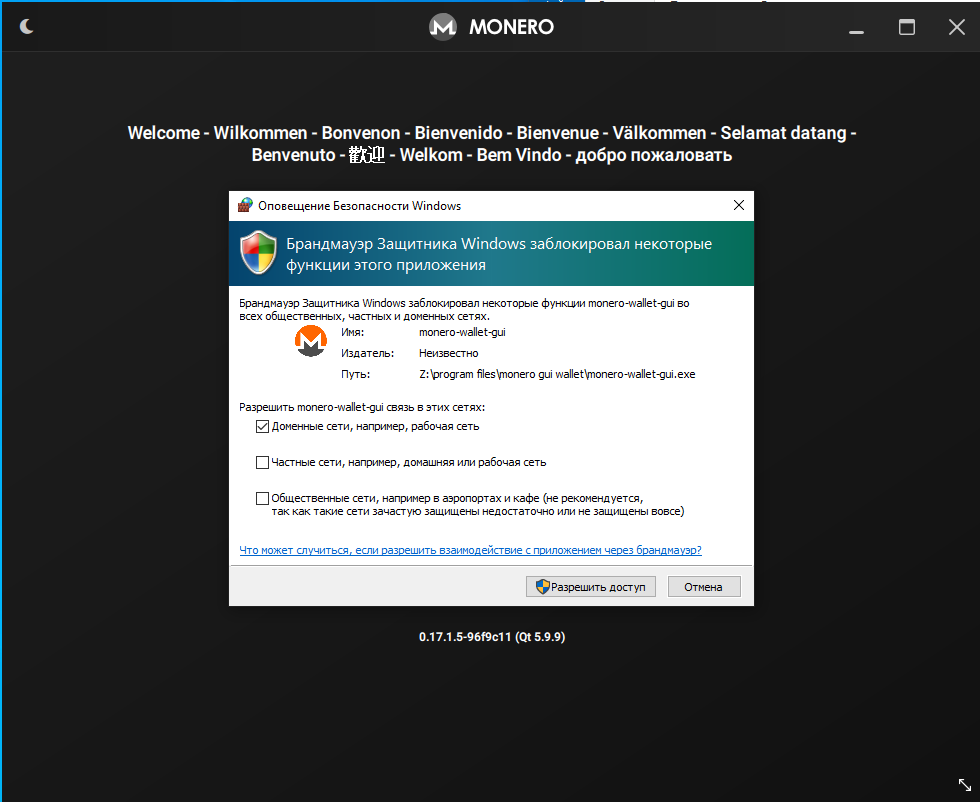Click the version text 0.17.1.5-96f9c11
The width and height of the screenshot is (980, 802).
tap(492, 636)
